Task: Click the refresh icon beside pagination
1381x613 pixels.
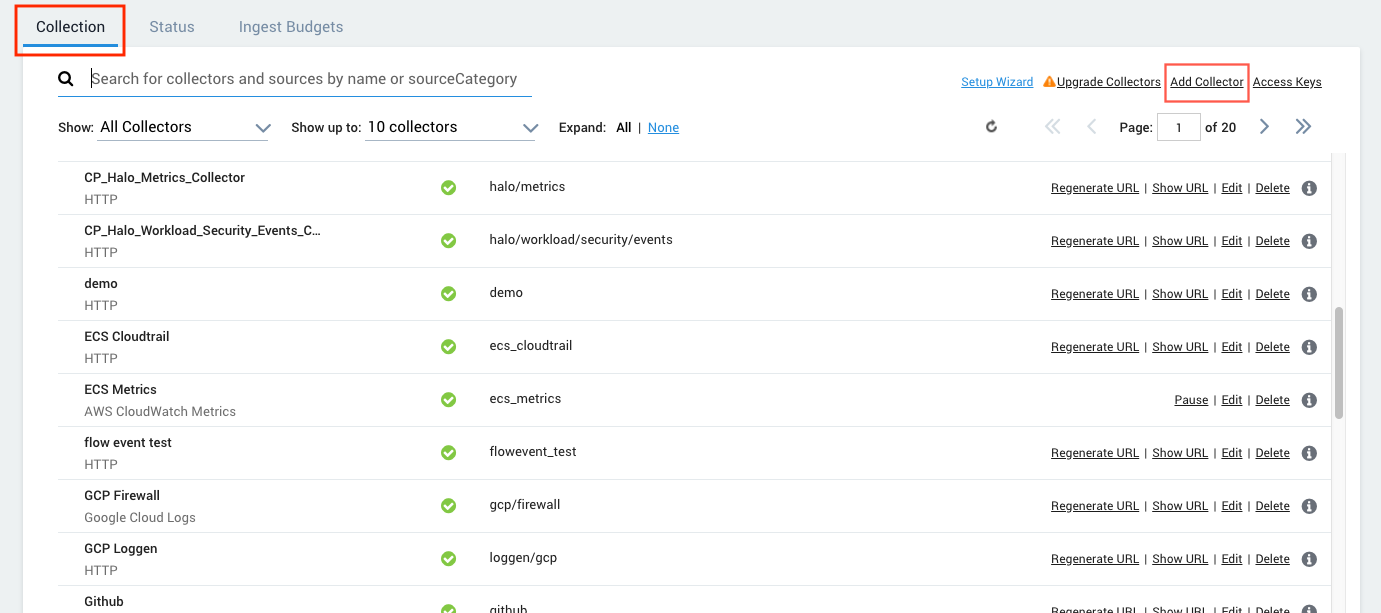Action: [x=991, y=127]
